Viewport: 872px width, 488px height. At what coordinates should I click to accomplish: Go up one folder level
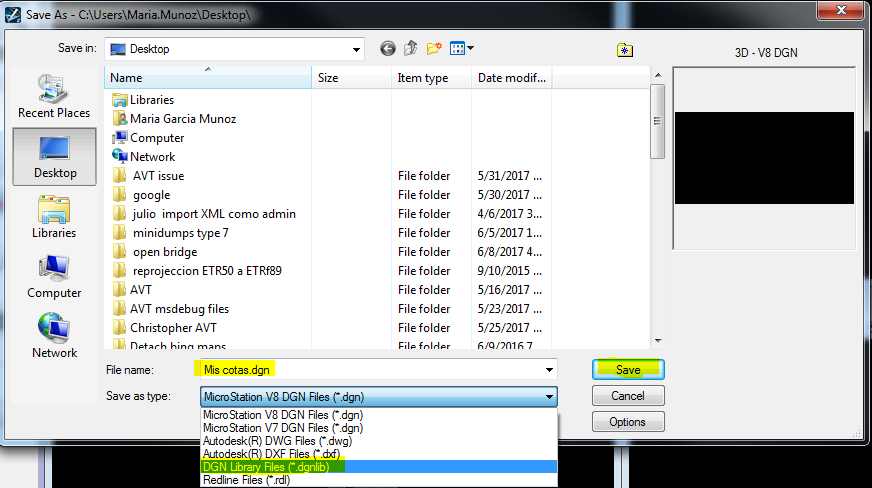pos(410,48)
